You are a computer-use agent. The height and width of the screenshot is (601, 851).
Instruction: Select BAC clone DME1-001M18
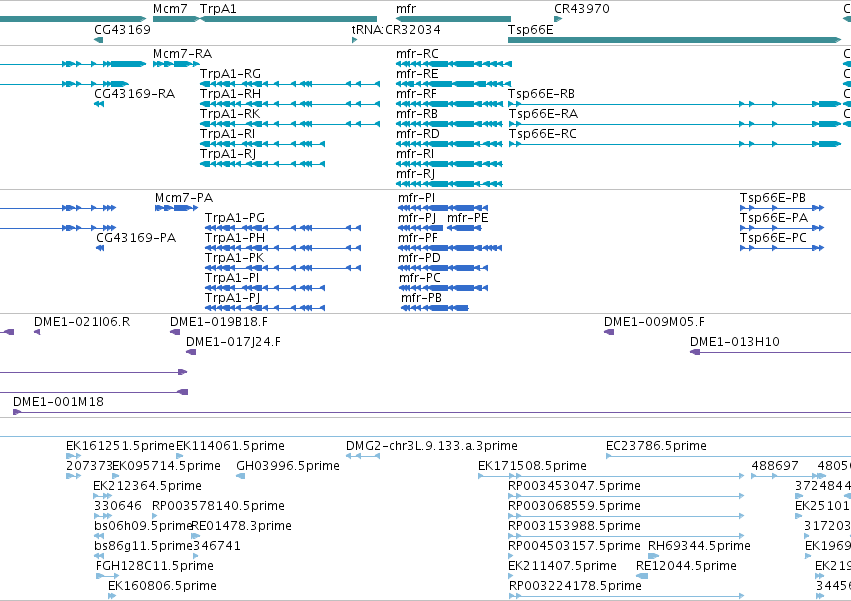(x=432, y=412)
